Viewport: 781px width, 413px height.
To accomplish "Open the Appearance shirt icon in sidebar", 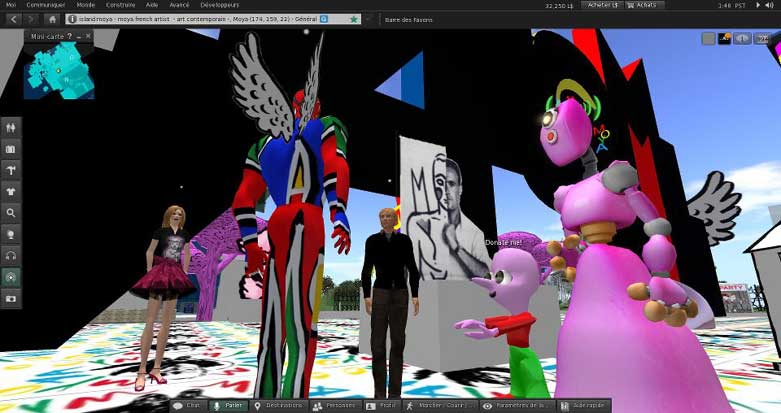I will [11, 192].
